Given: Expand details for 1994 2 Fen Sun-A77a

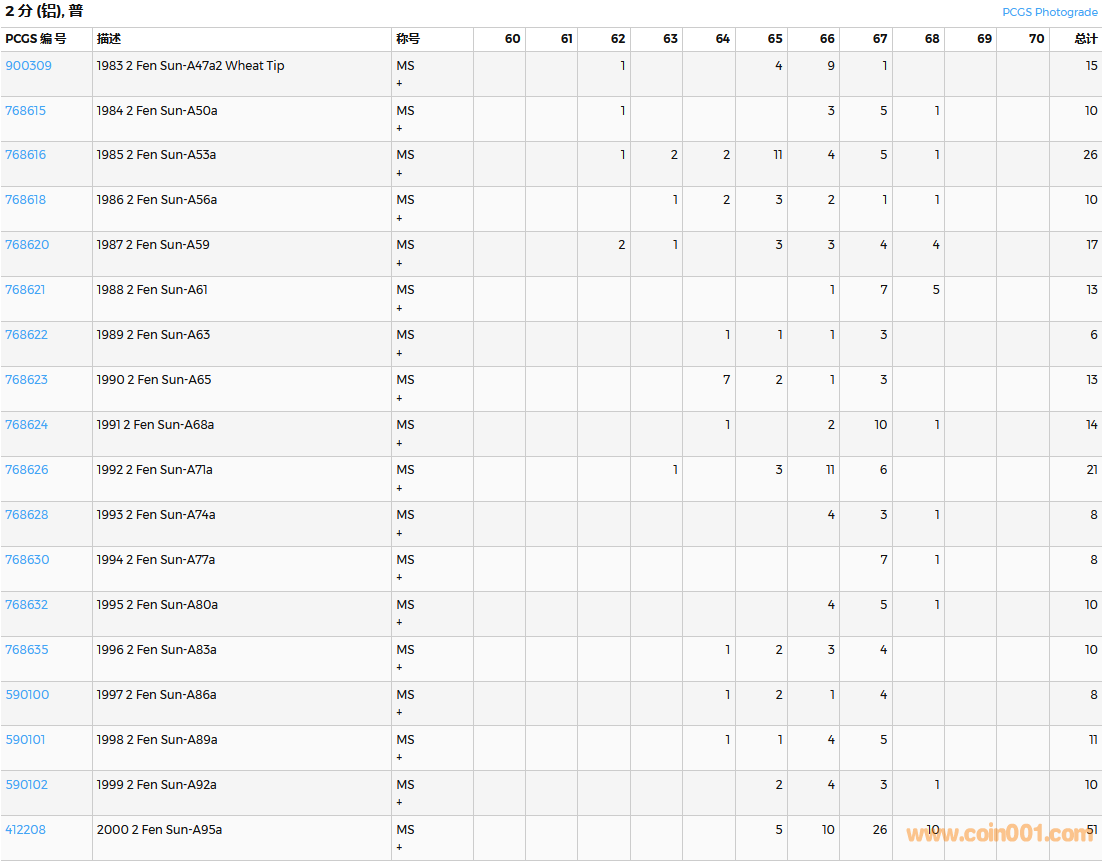Looking at the screenshot, I should (x=399, y=578).
